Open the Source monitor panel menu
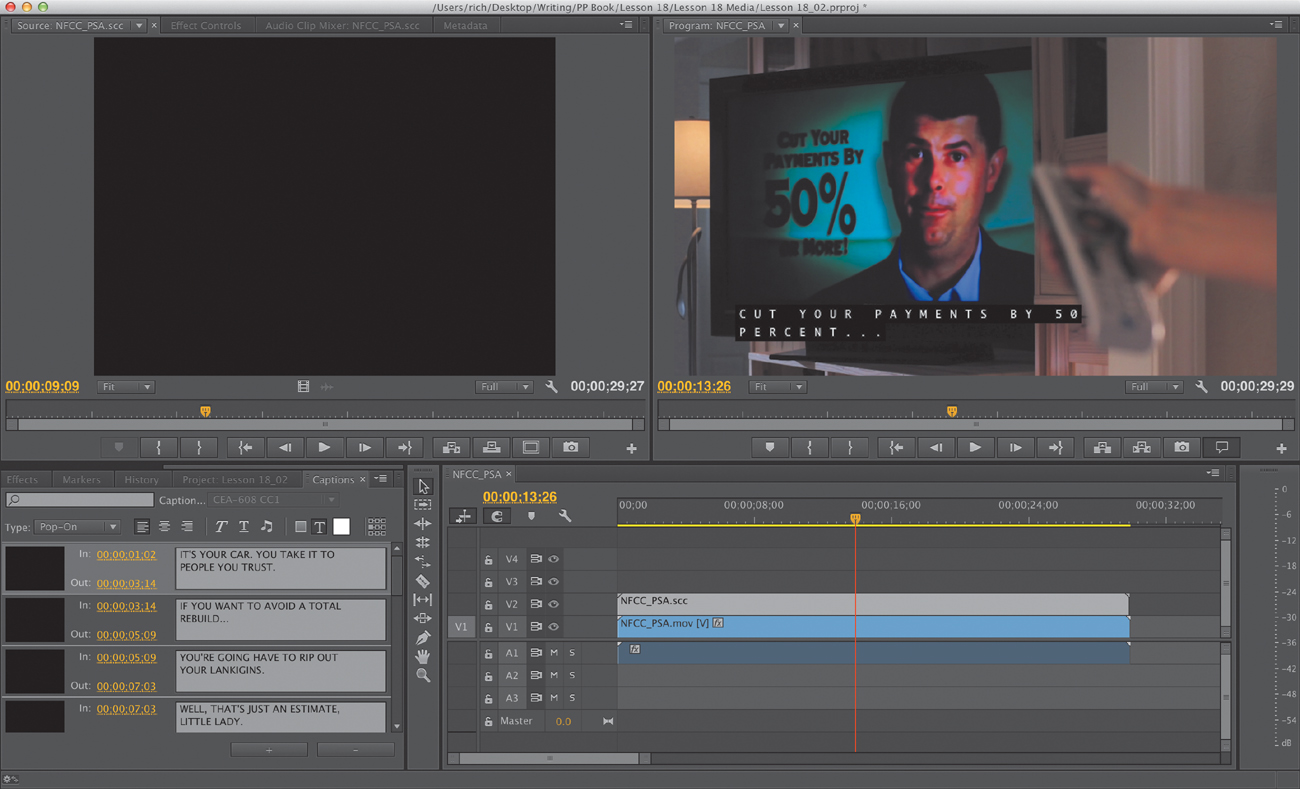This screenshot has width=1300, height=789. click(626, 25)
